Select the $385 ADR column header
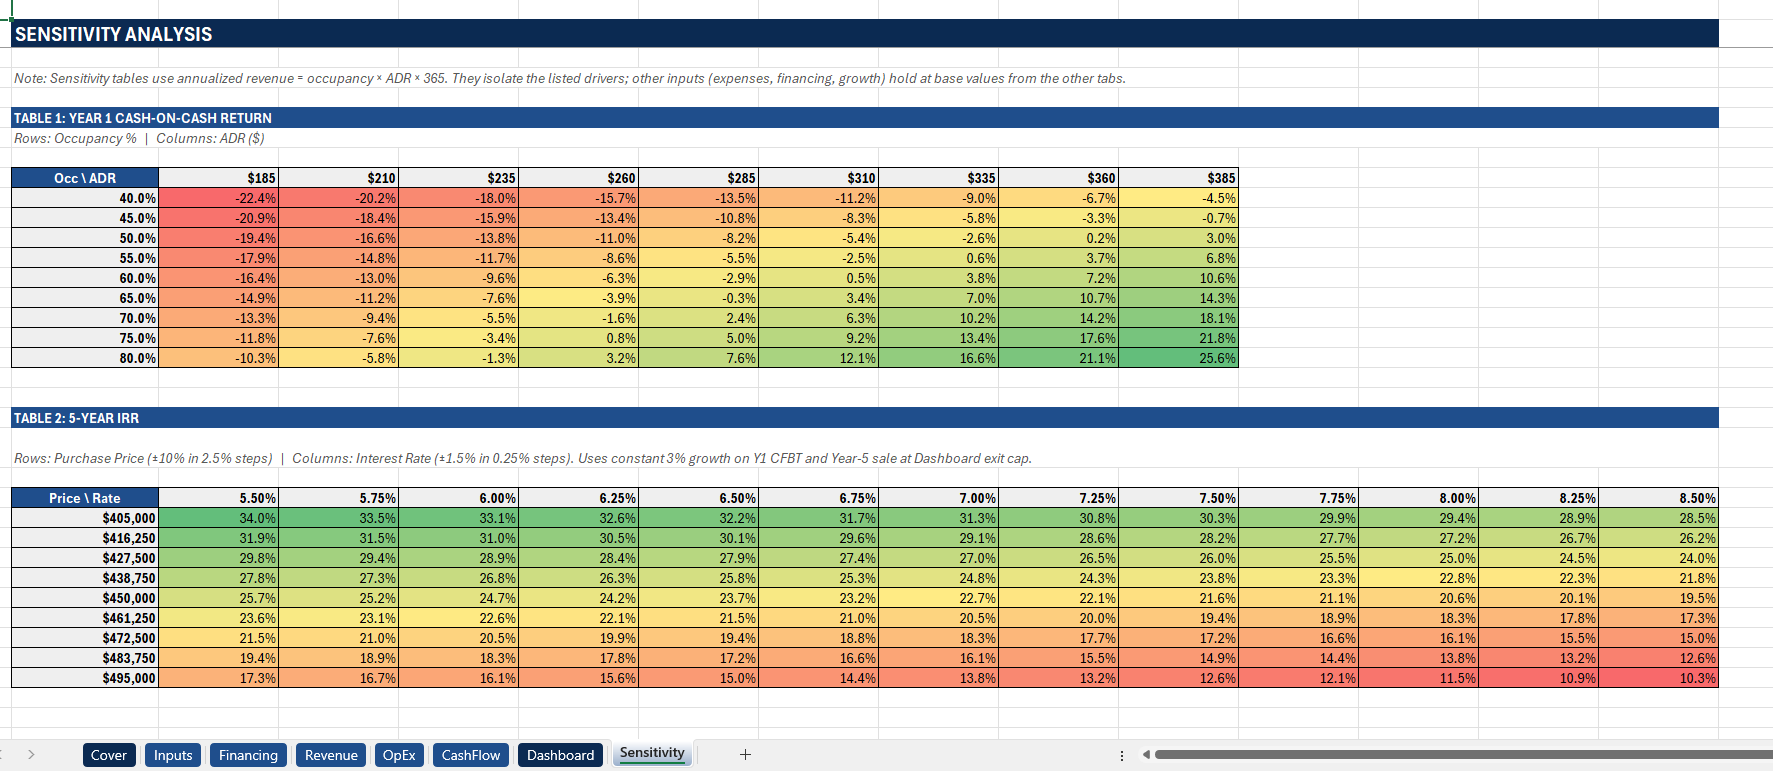Image resolution: width=1773 pixels, height=771 pixels. pyautogui.click(x=1178, y=178)
